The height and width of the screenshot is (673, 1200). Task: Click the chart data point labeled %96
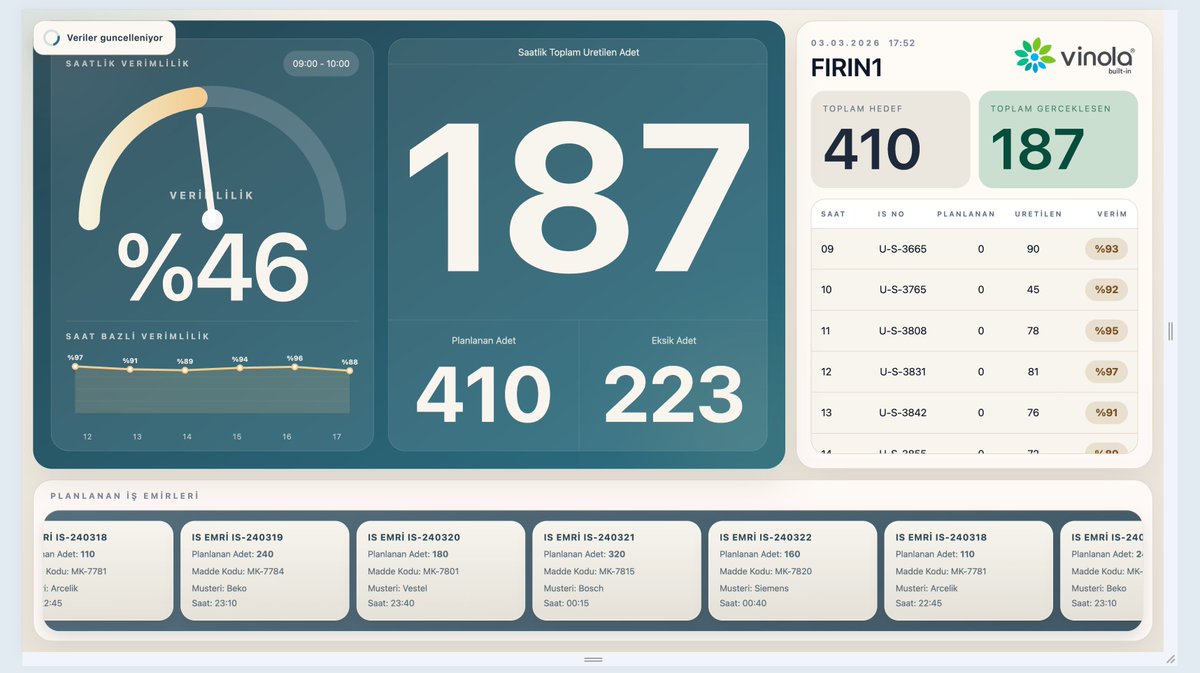coord(295,367)
